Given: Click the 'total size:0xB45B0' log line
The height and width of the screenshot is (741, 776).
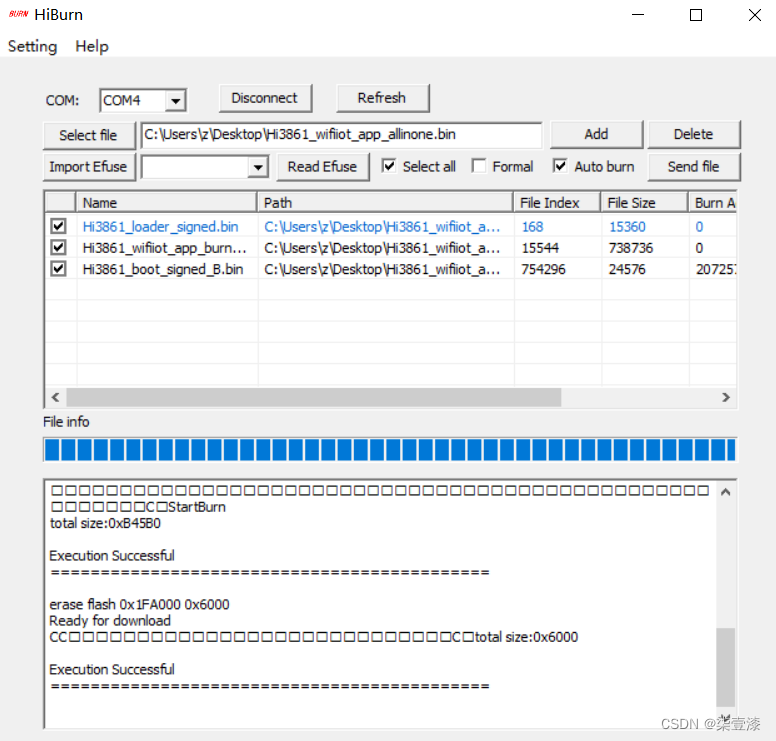Looking at the screenshot, I should 105,524.
